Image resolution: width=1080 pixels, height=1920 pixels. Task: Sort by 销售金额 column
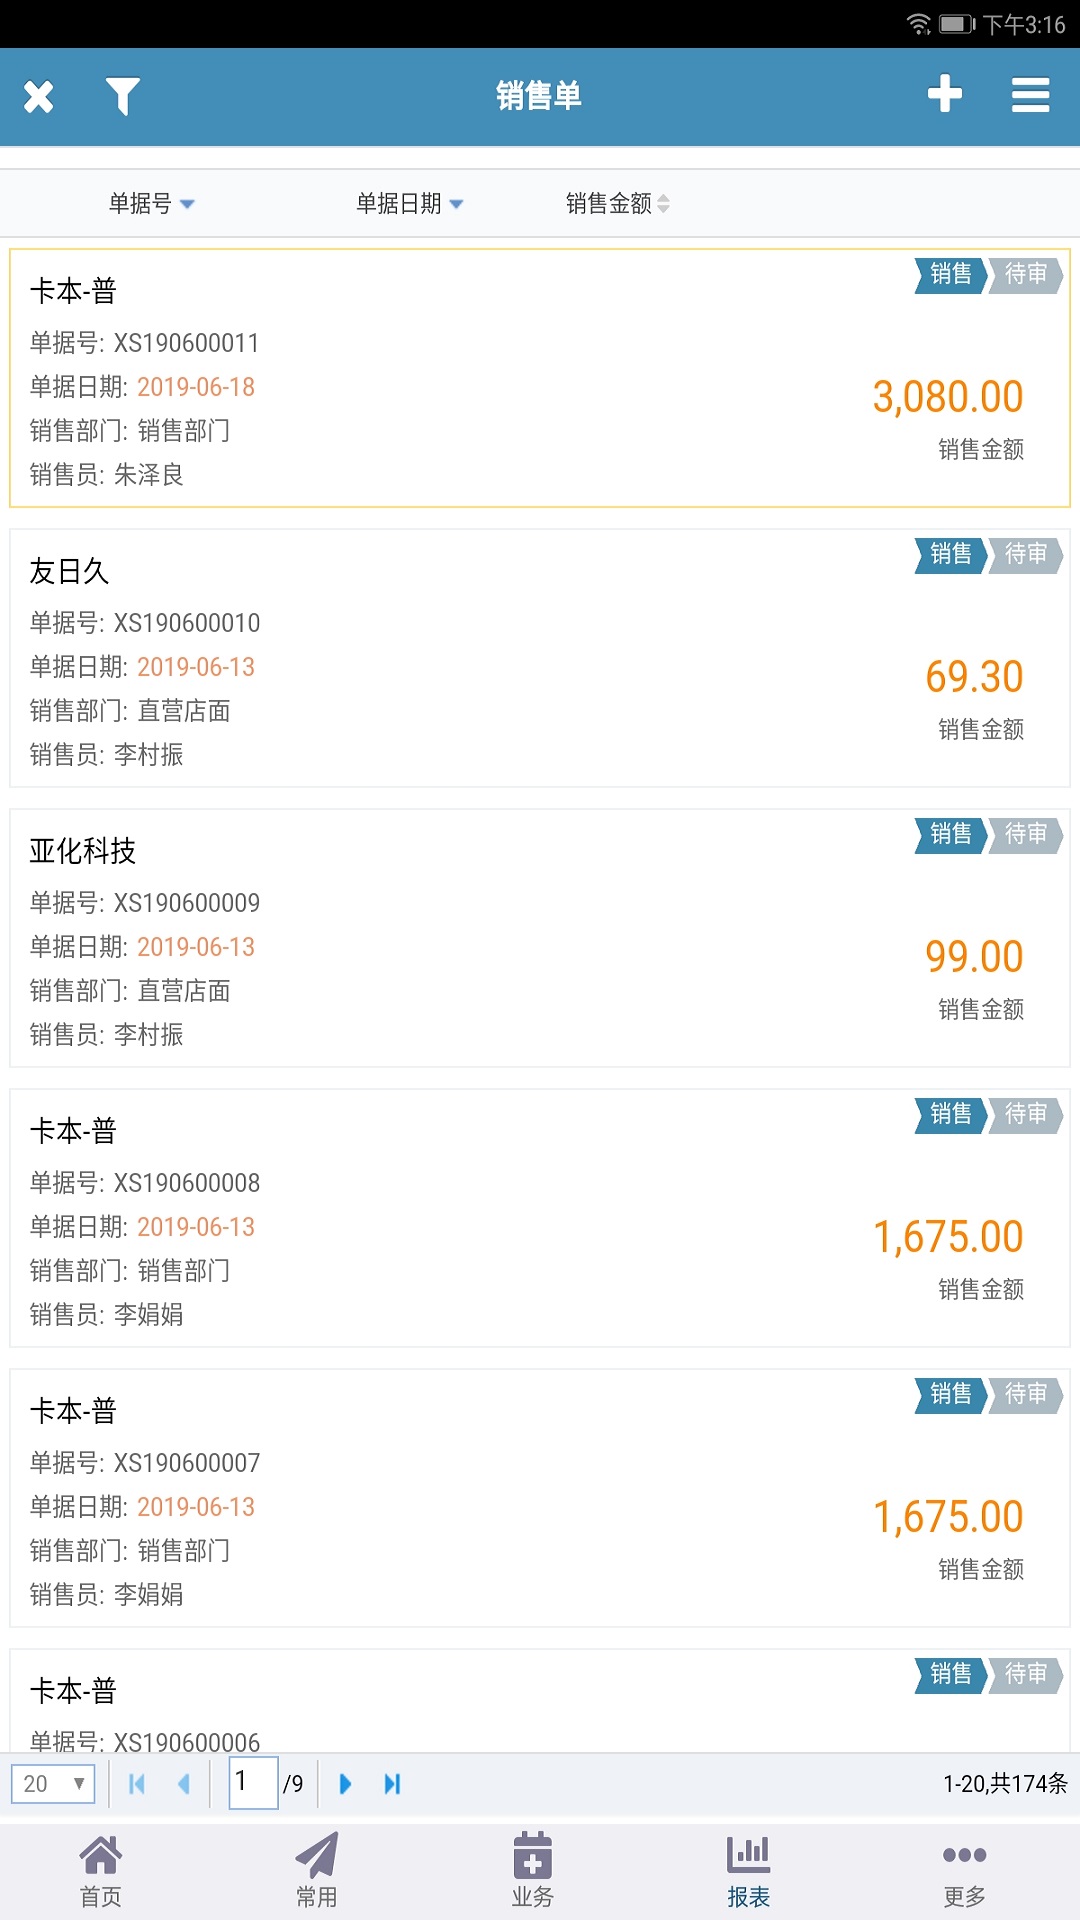point(617,204)
